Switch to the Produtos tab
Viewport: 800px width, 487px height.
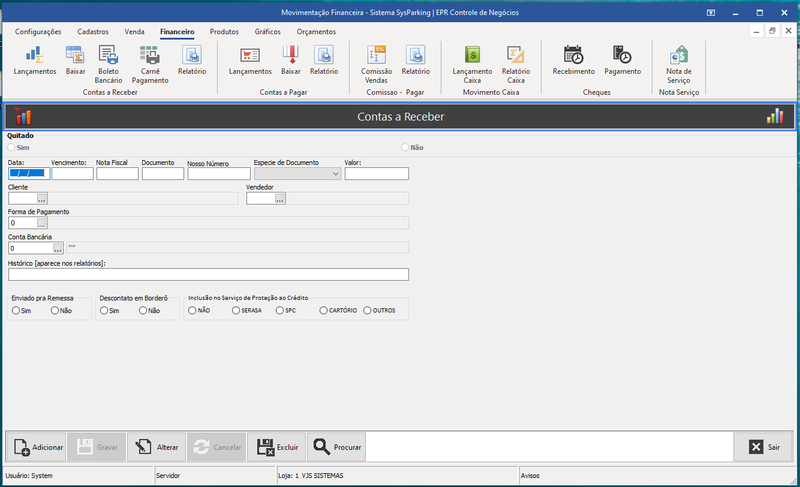[x=224, y=32]
